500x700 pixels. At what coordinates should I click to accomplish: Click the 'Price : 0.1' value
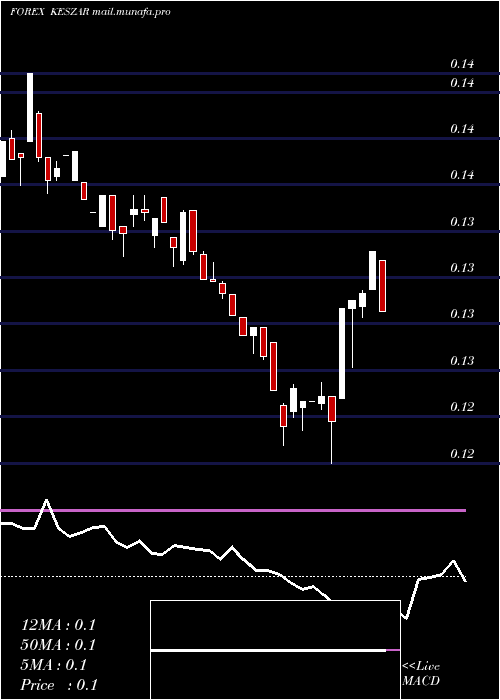pos(59,685)
